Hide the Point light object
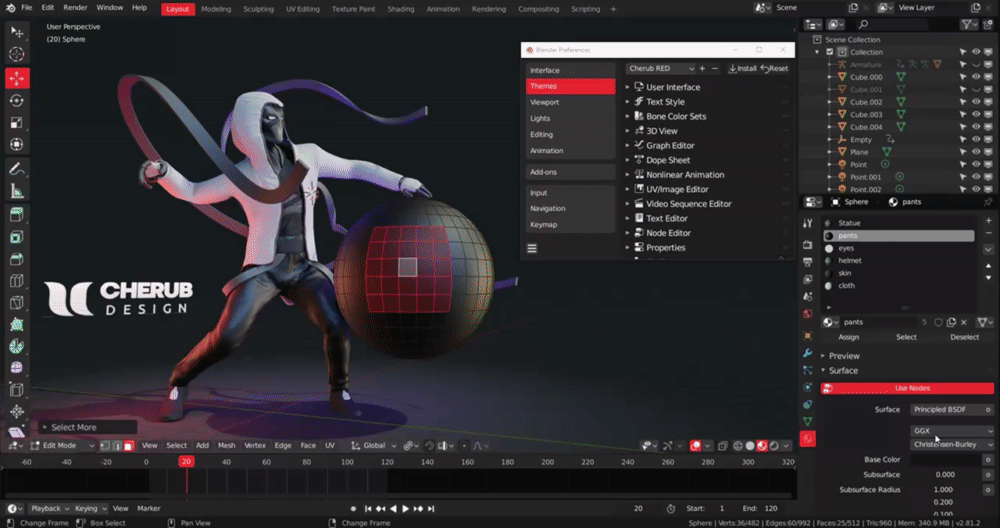 [x=976, y=165]
